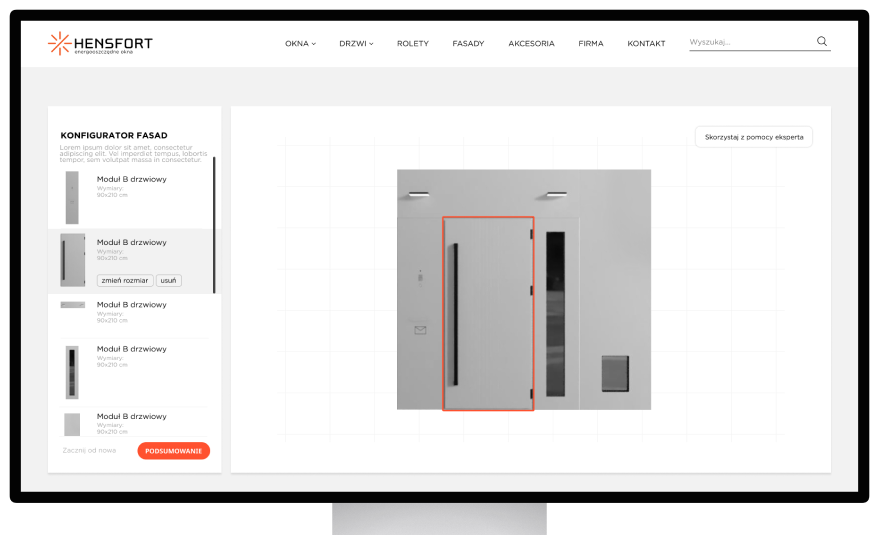The image size is (879, 535).
Task: Click the search magnifier icon
Action: [x=822, y=42]
